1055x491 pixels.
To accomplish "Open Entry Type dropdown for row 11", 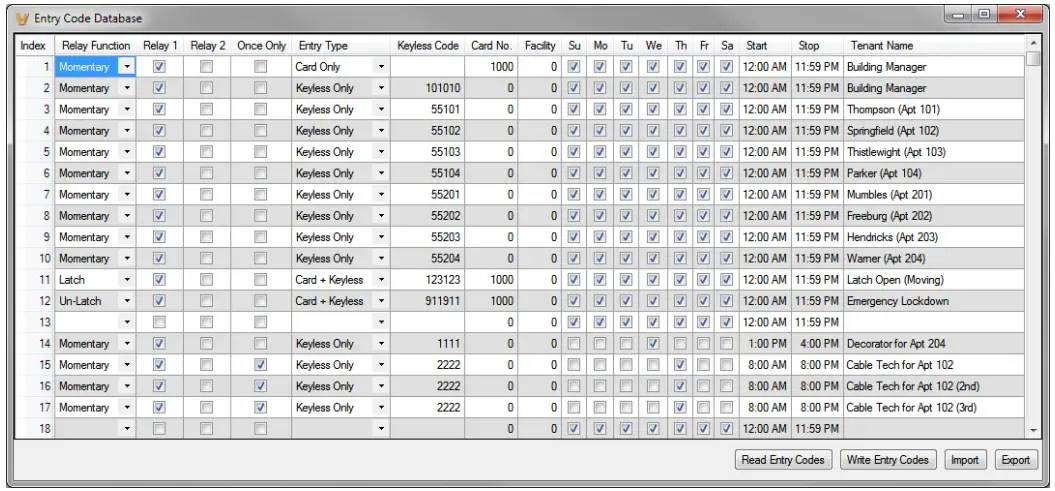I will (x=381, y=280).
